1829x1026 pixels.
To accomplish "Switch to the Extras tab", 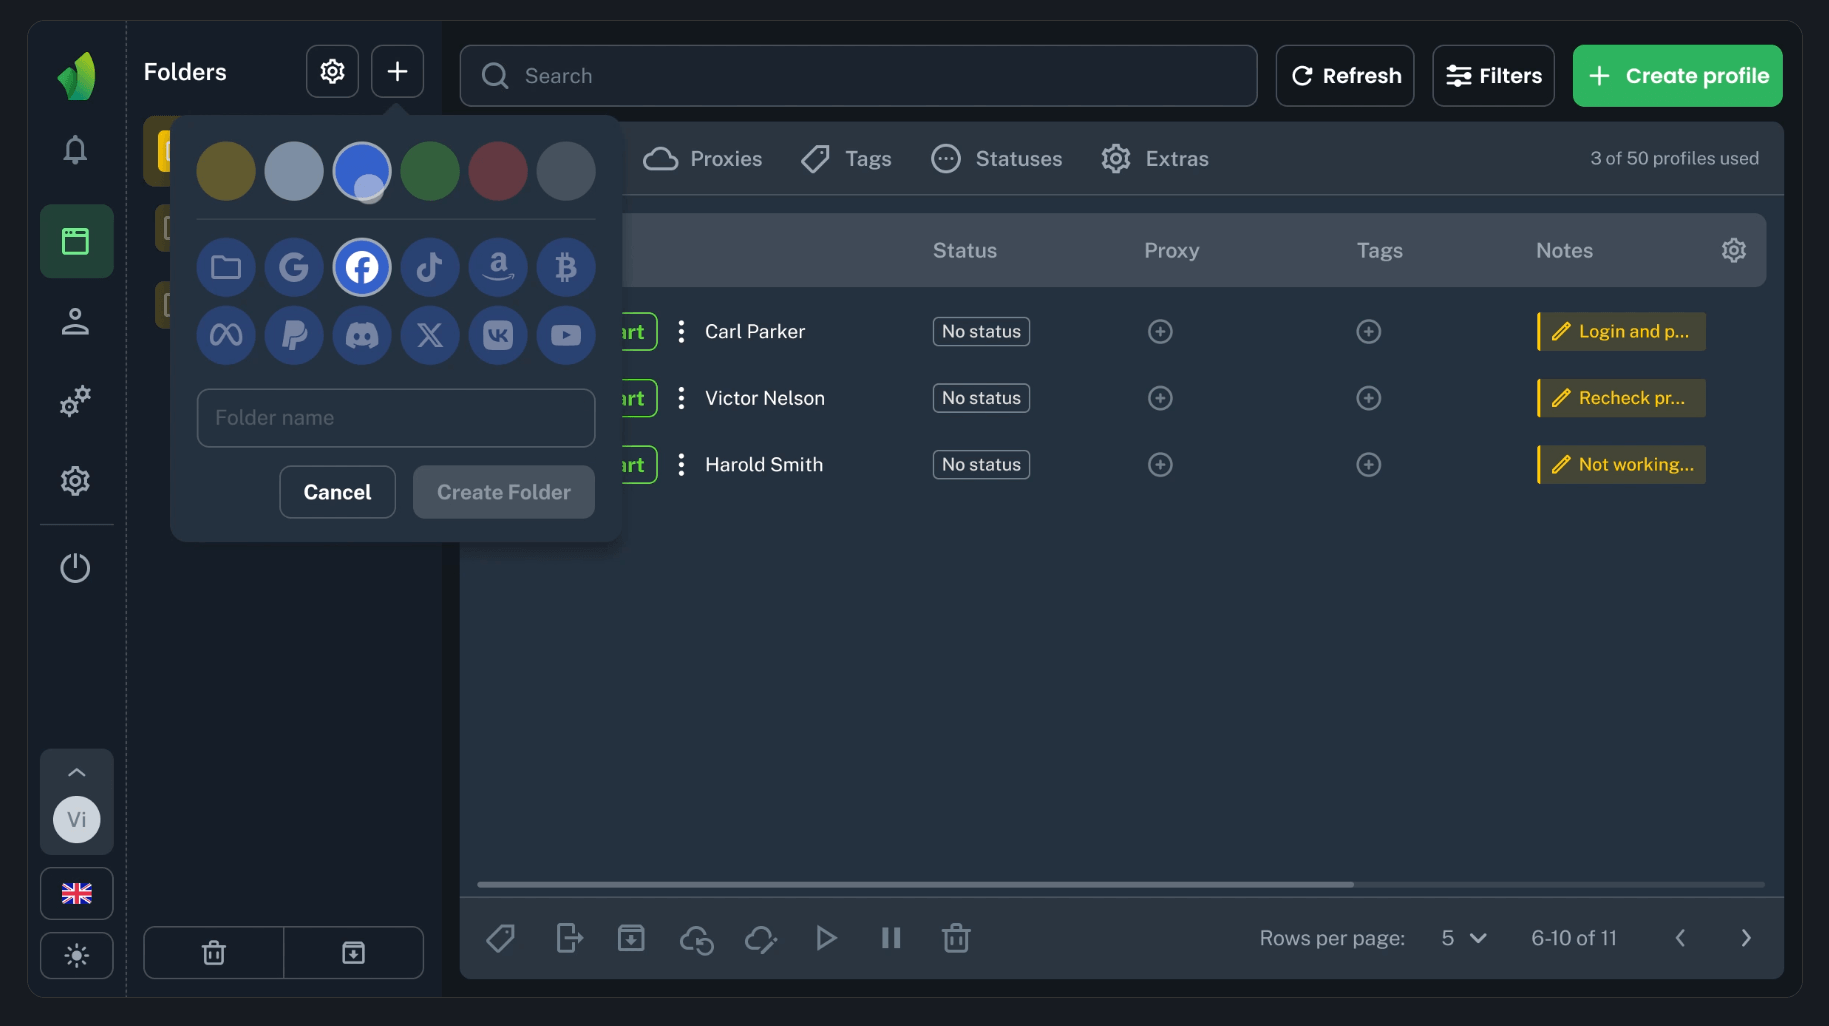I will click(1155, 159).
